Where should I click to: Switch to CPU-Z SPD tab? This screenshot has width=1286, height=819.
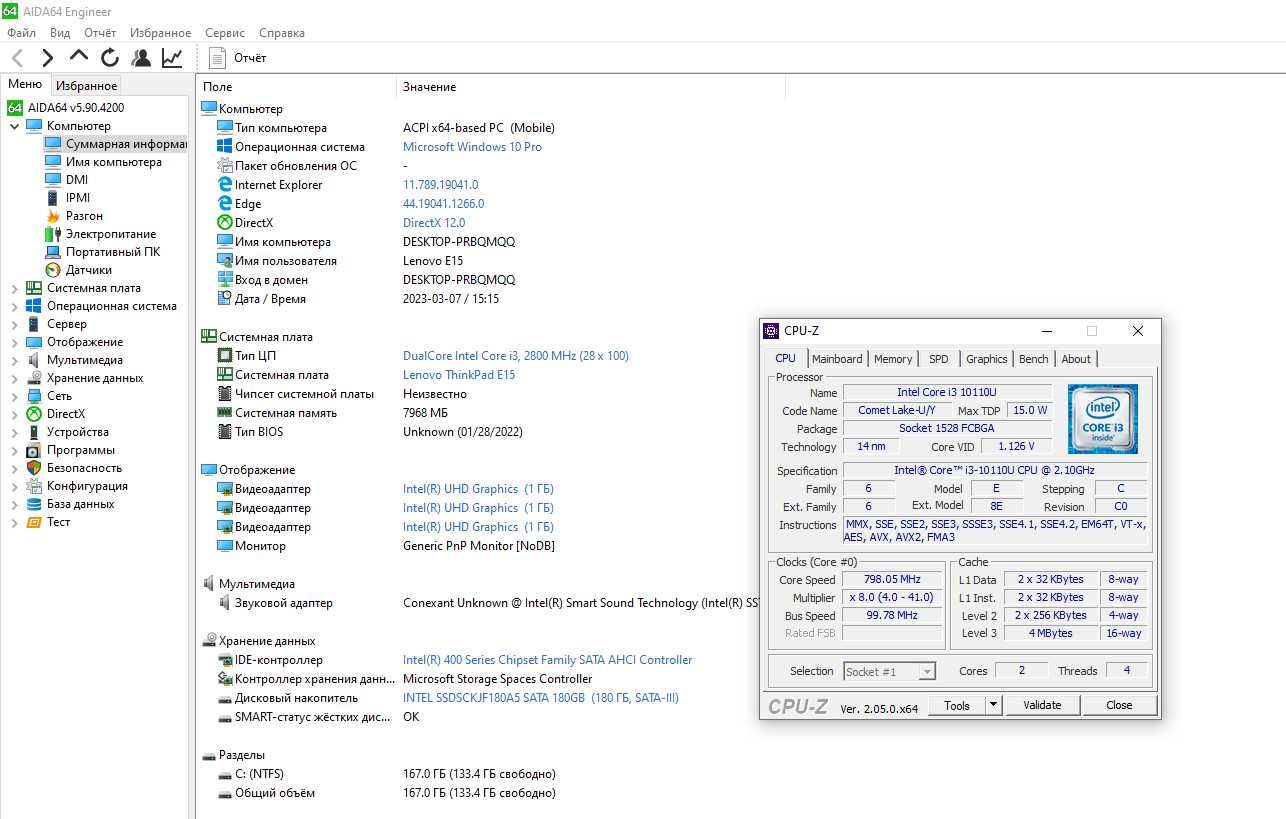click(x=938, y=359)
